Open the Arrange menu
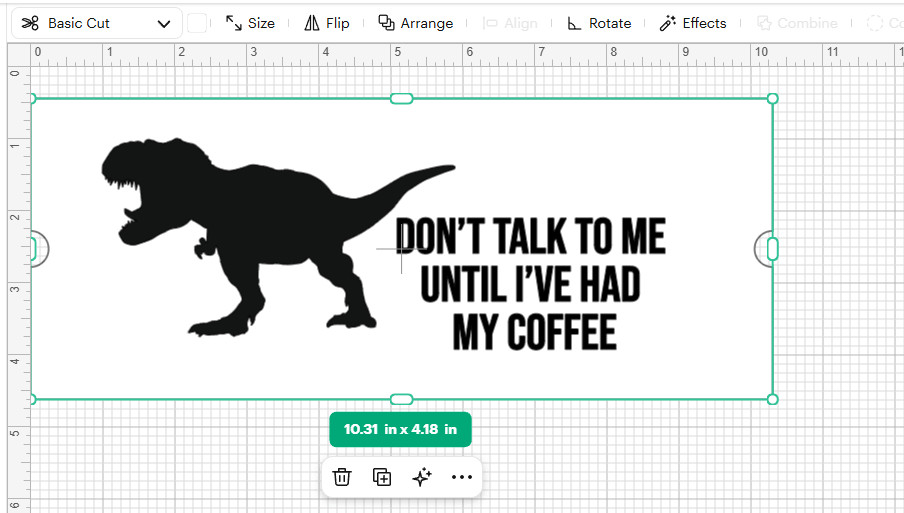Screen dimensions: 904x513 tap(416, 23)
